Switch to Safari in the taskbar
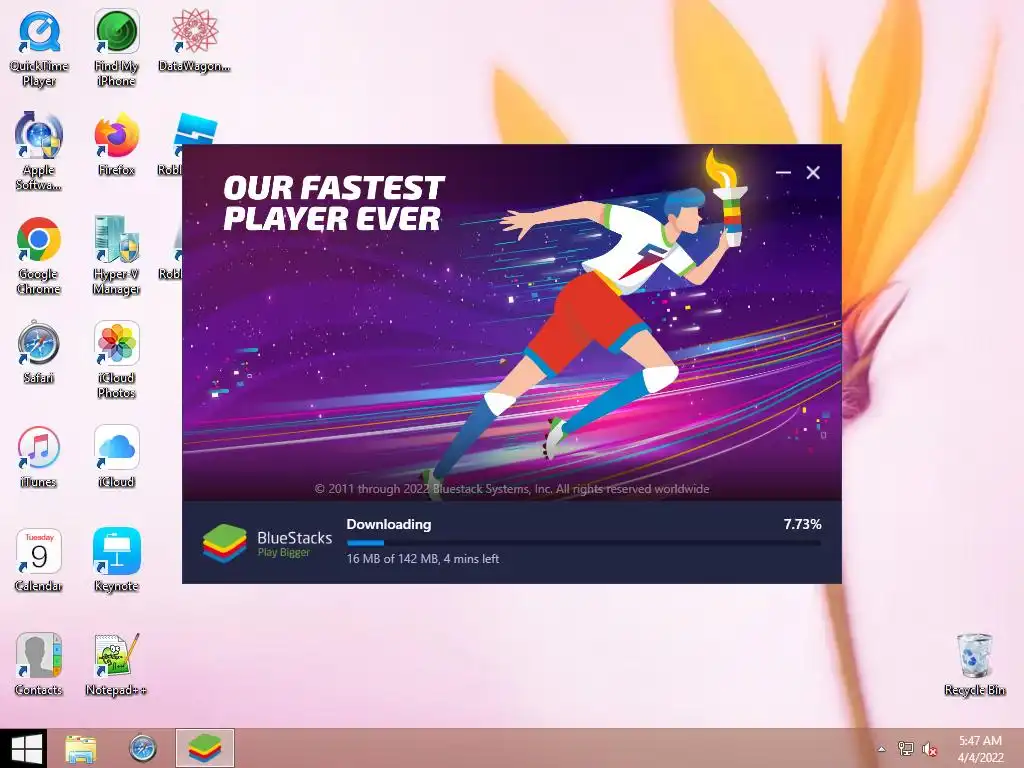 [142, 748]
